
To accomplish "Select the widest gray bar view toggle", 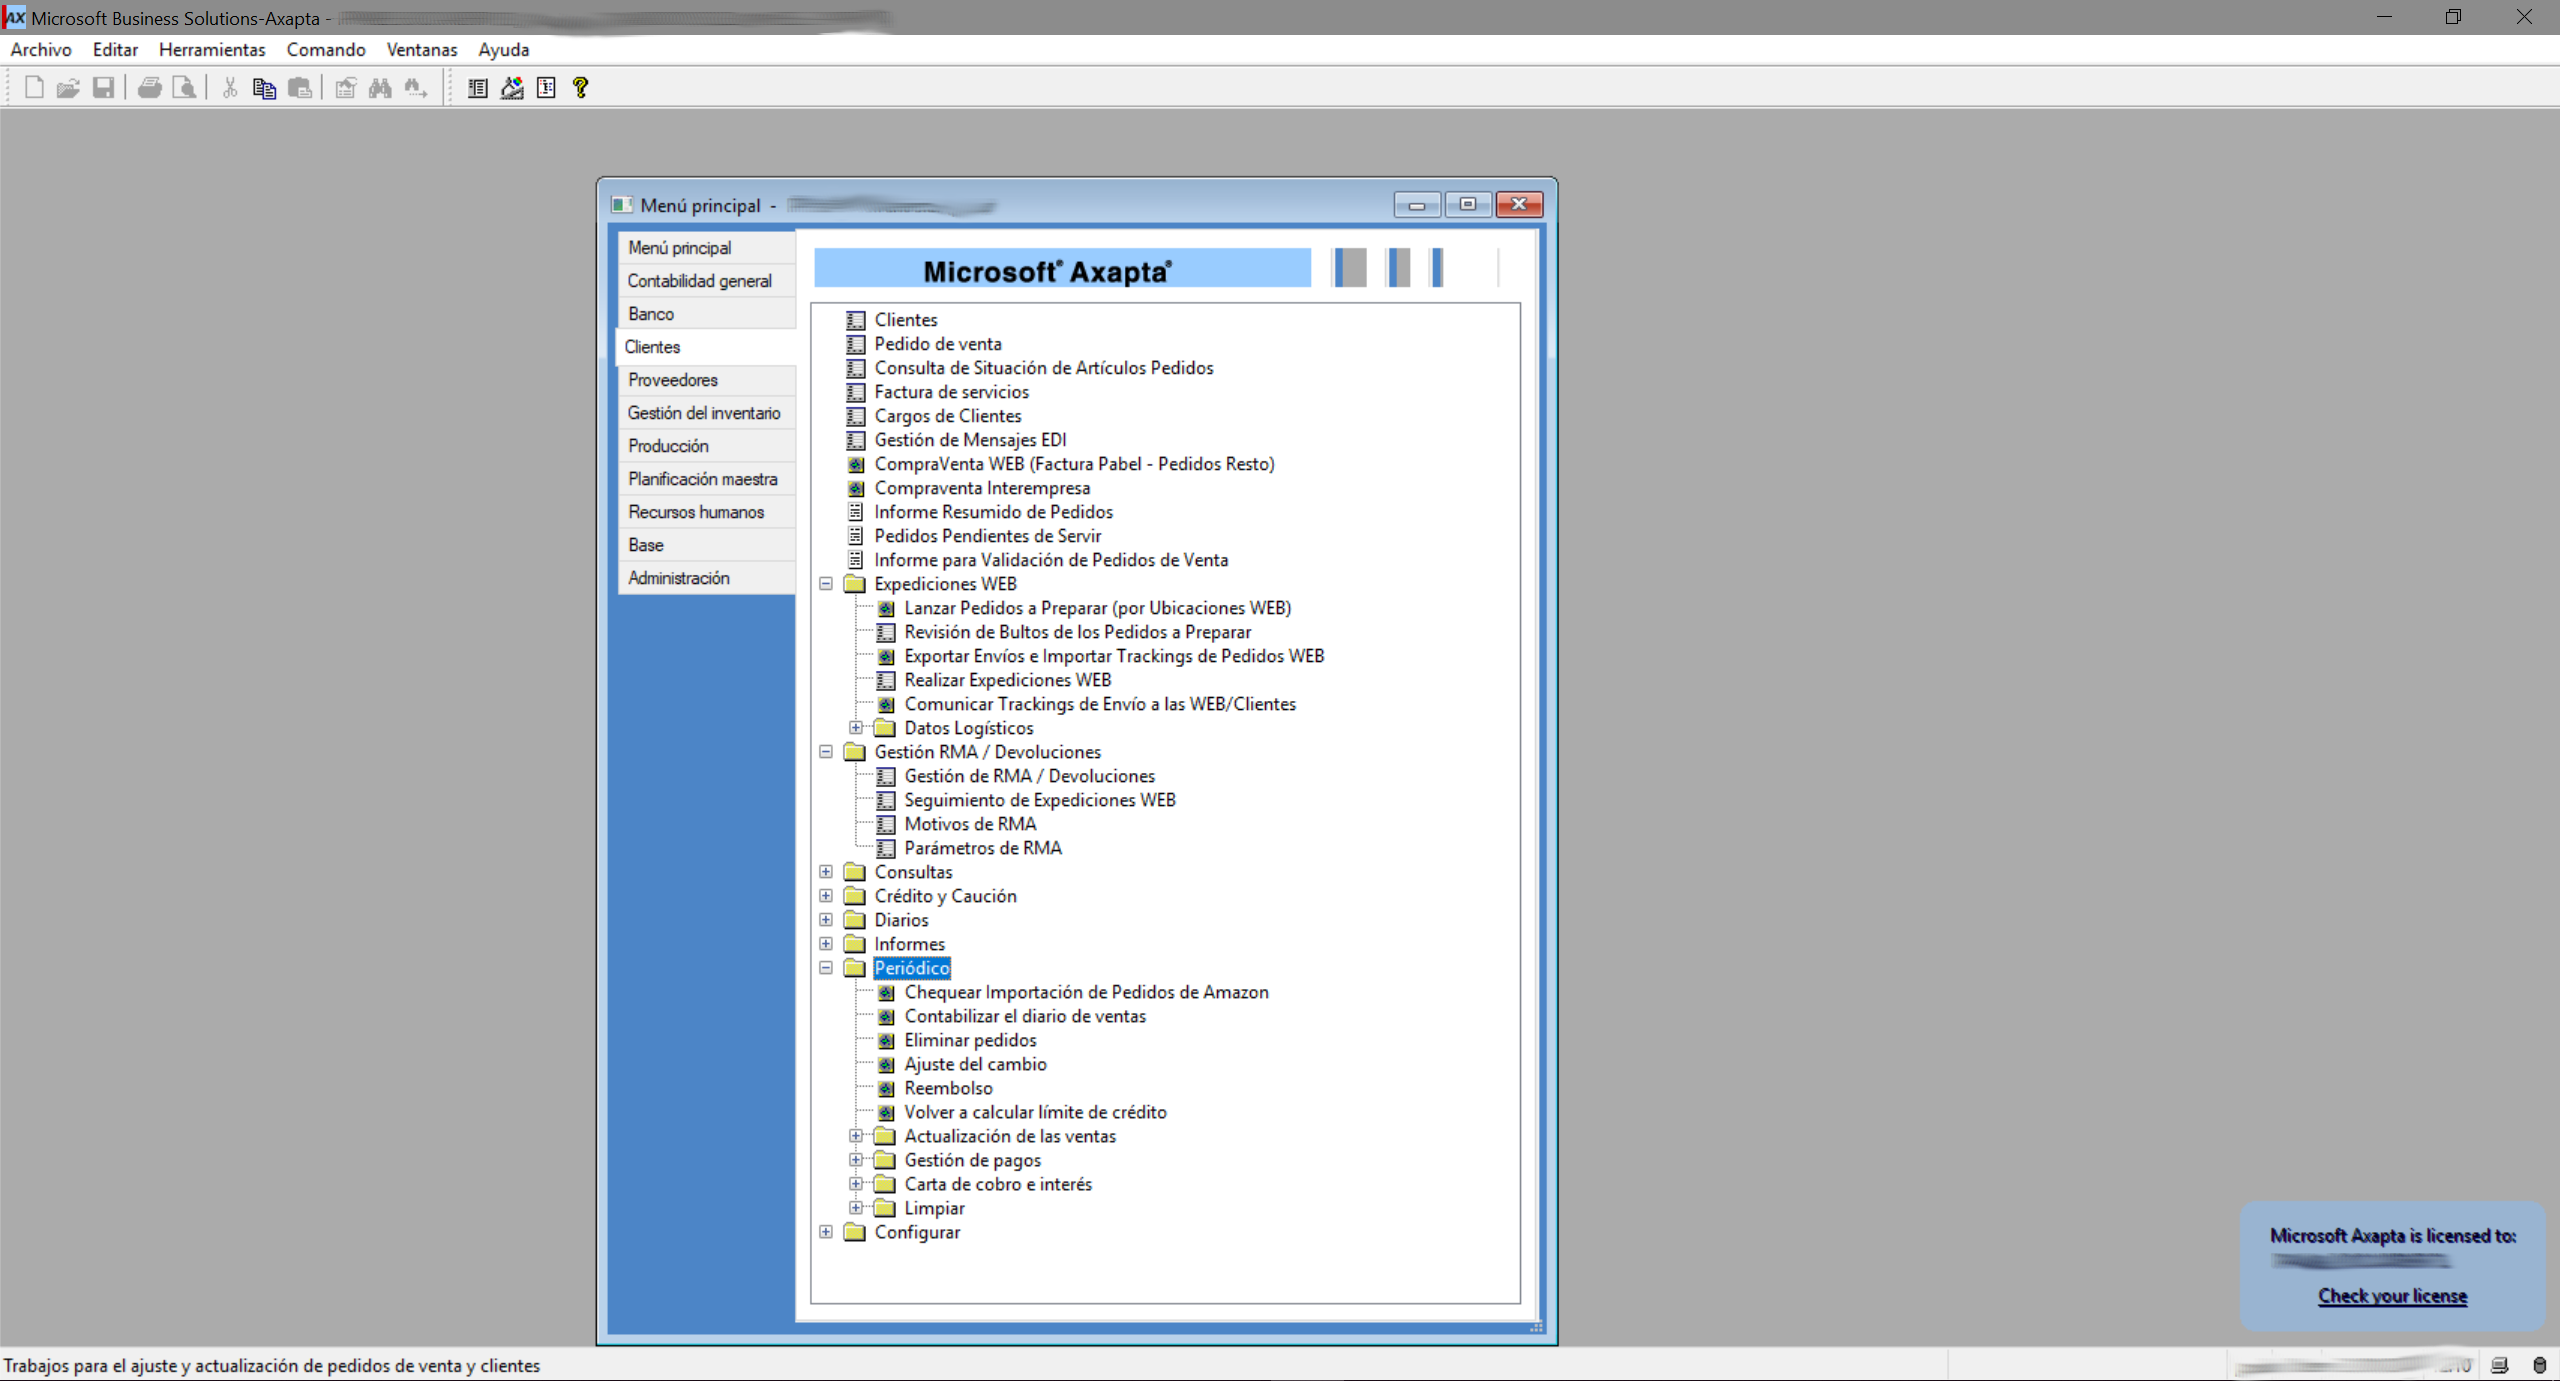I will click(1350, 268).
